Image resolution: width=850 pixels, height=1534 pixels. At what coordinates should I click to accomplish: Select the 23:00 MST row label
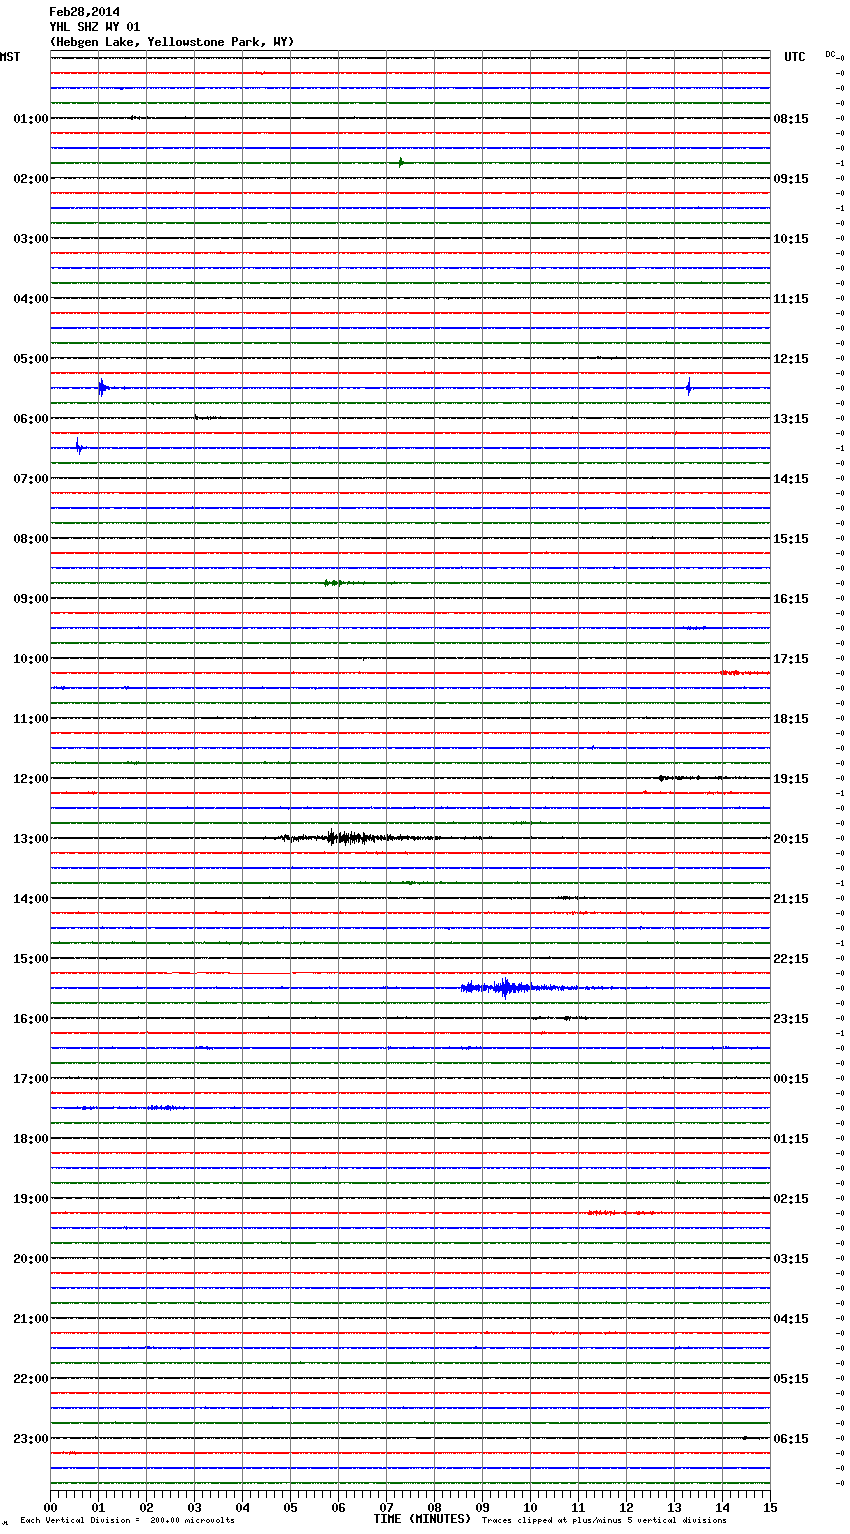click(x=30, y=1439)
